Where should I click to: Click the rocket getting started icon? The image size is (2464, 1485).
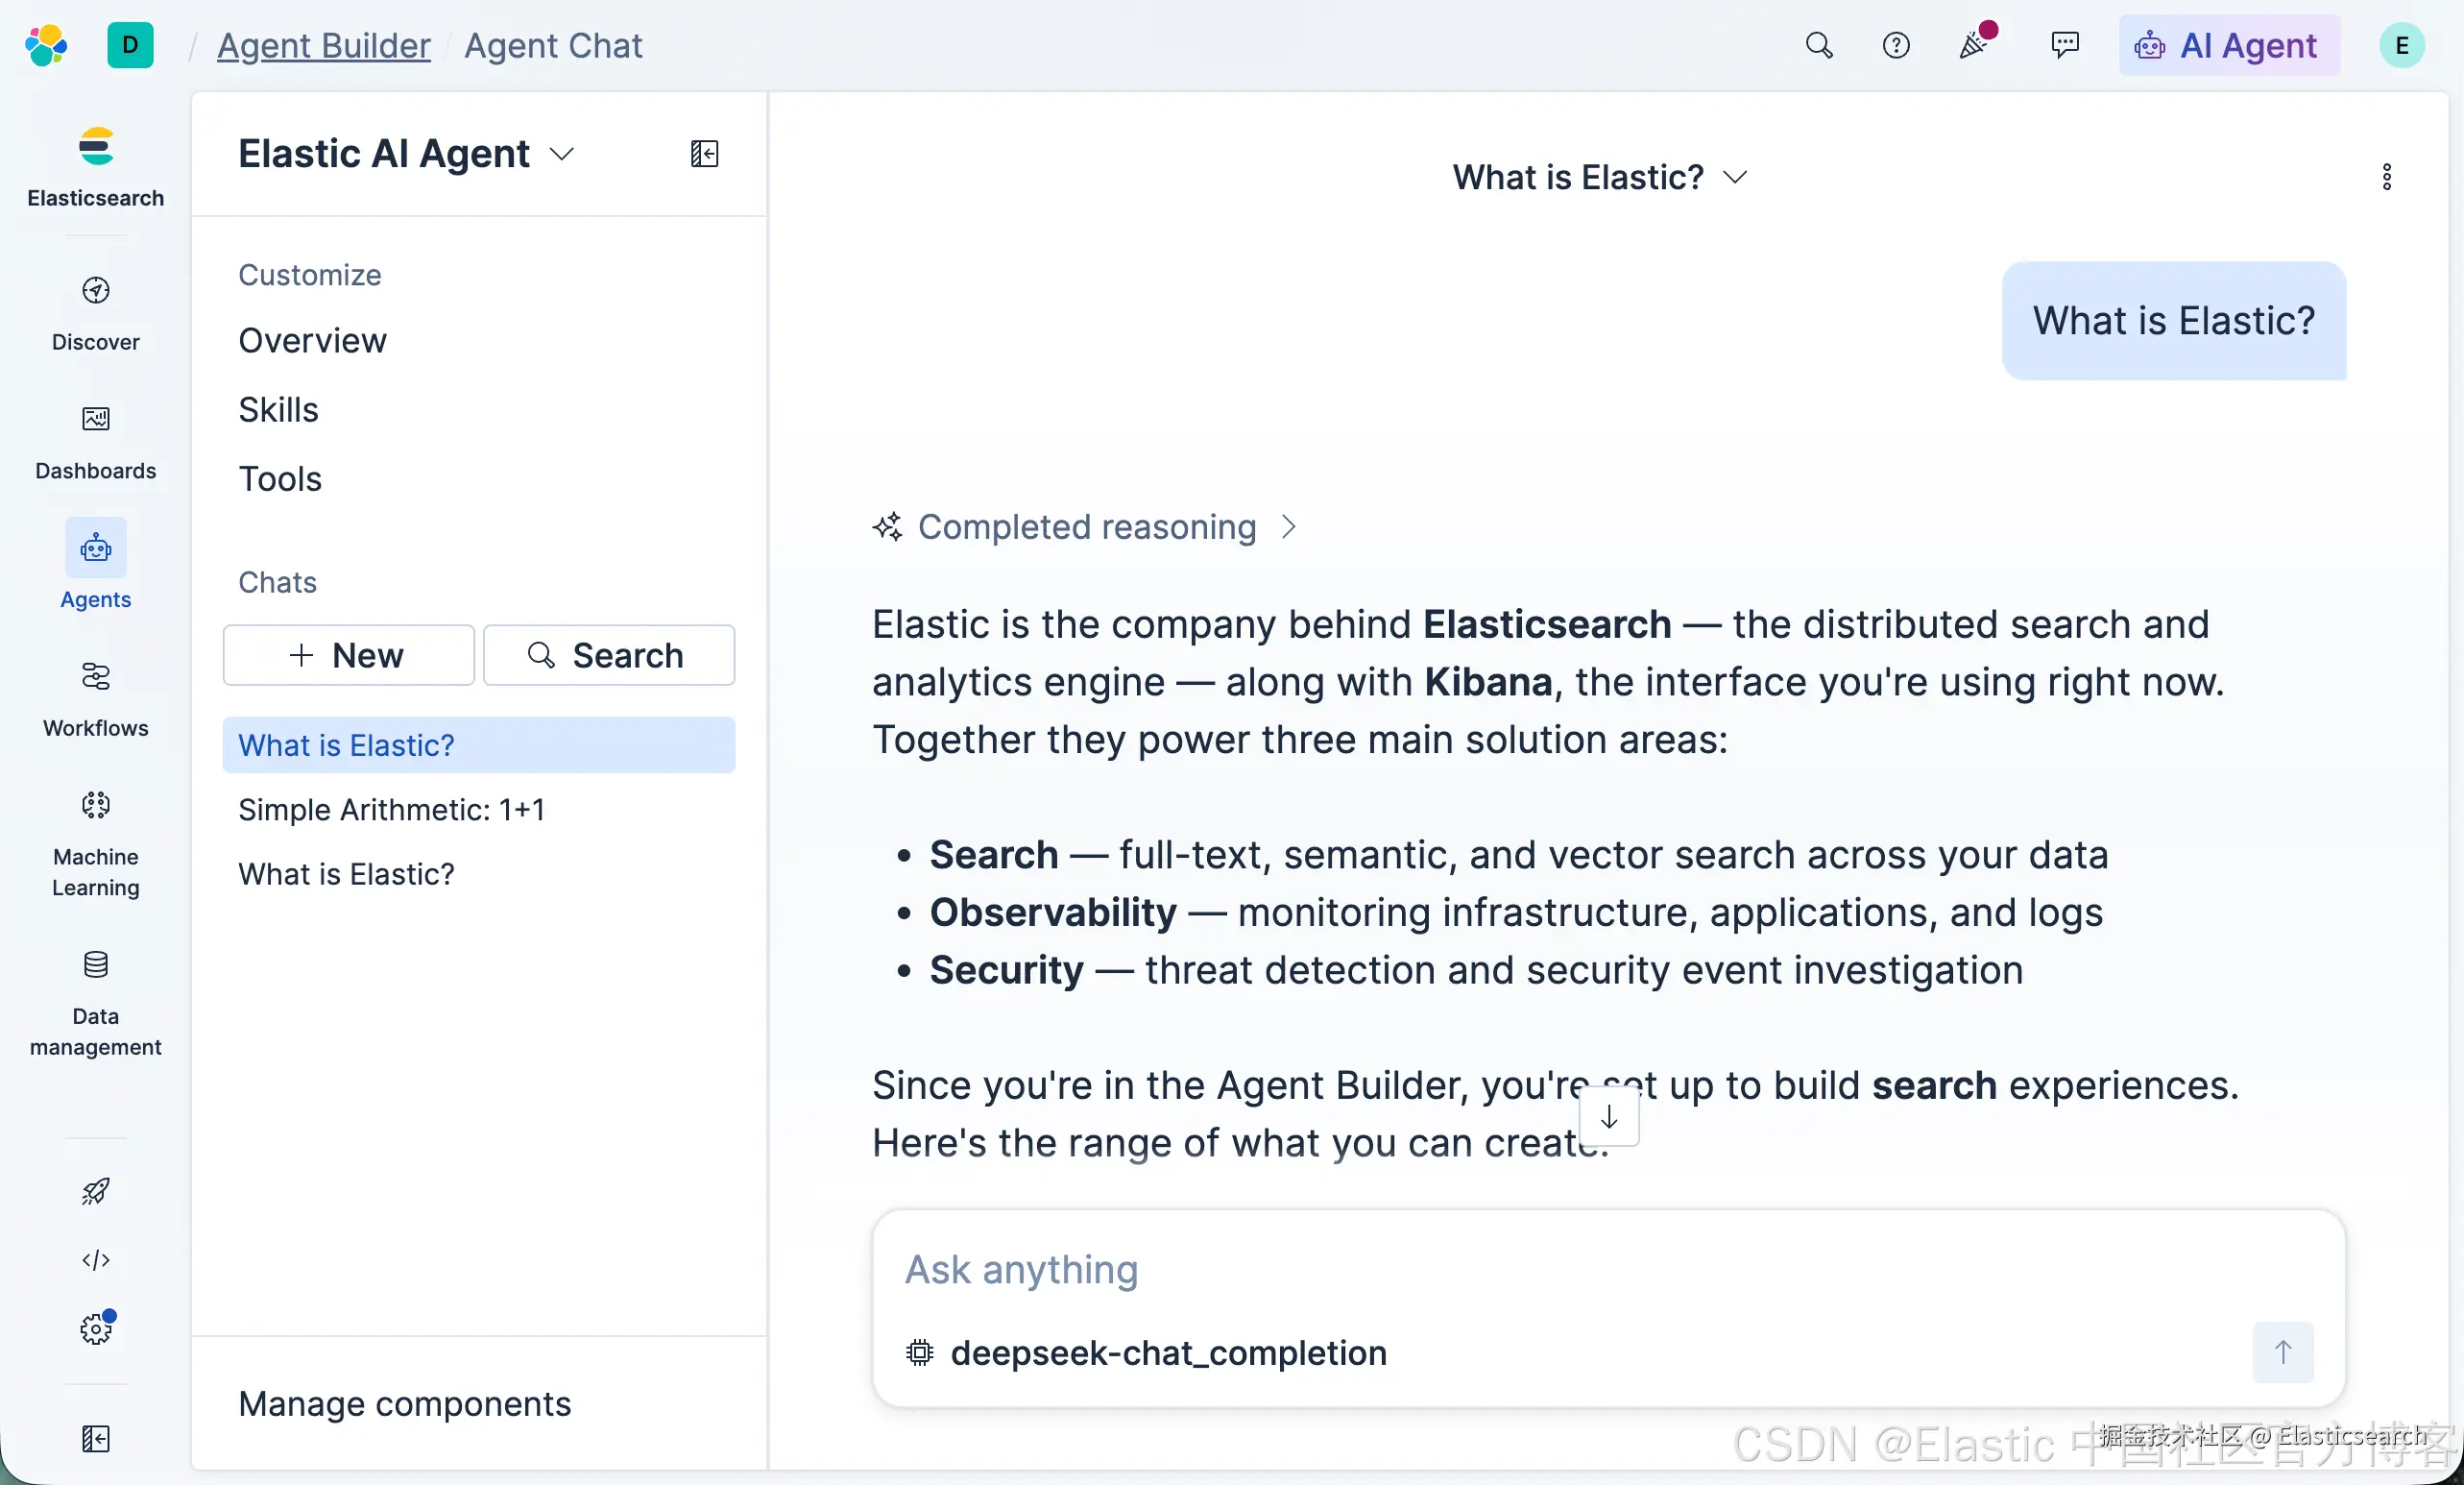(x=96, y=1191)
